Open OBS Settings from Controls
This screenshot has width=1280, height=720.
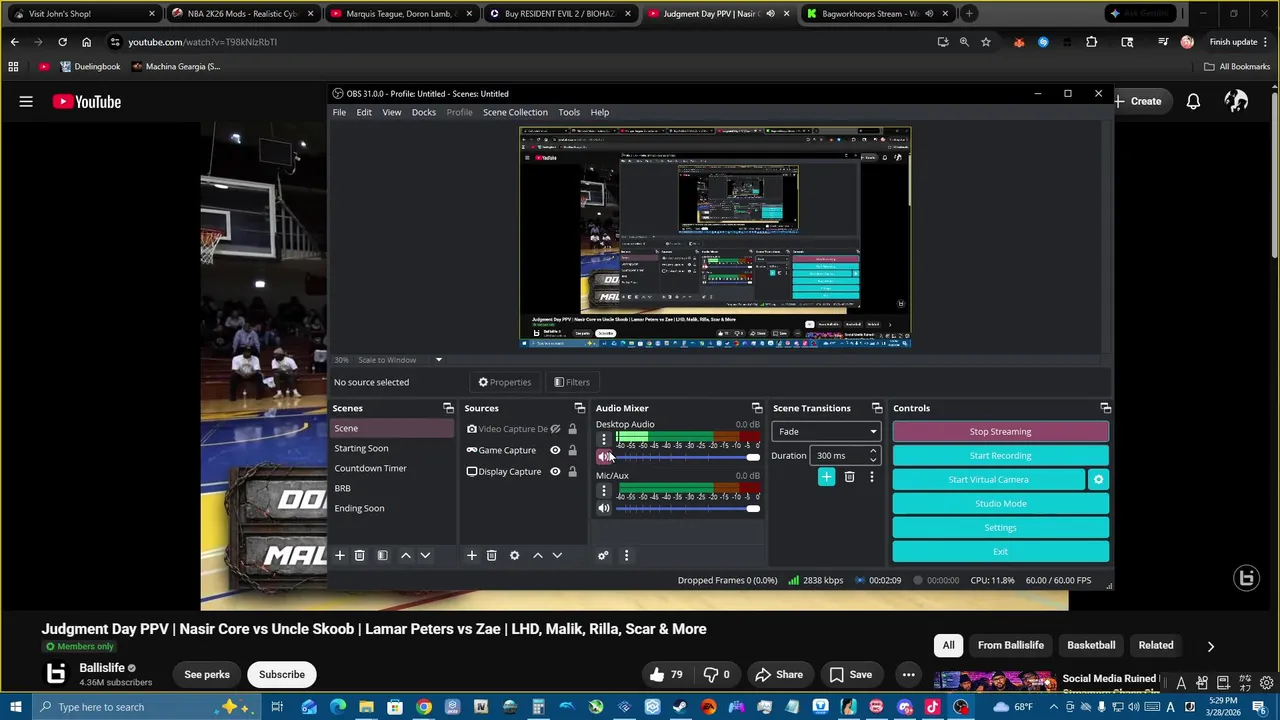(x=1000, y=527)
